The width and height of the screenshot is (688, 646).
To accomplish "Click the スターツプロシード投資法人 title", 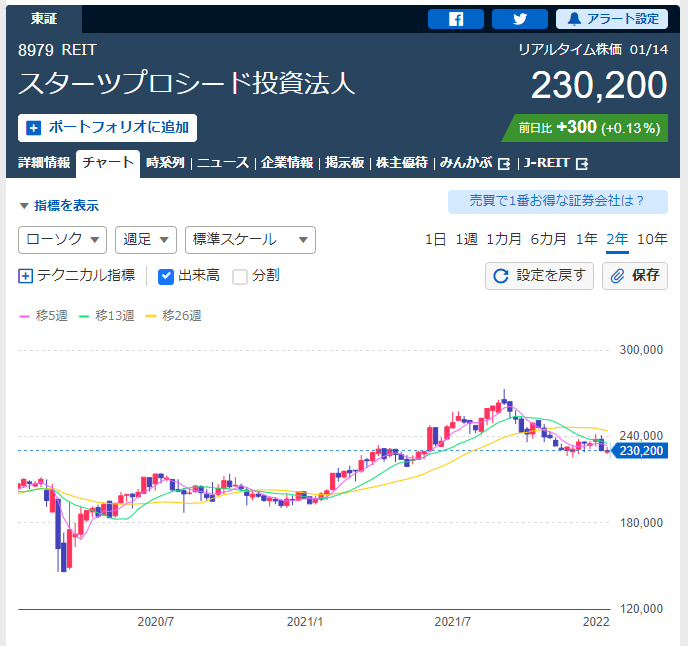I will point(186,83).
